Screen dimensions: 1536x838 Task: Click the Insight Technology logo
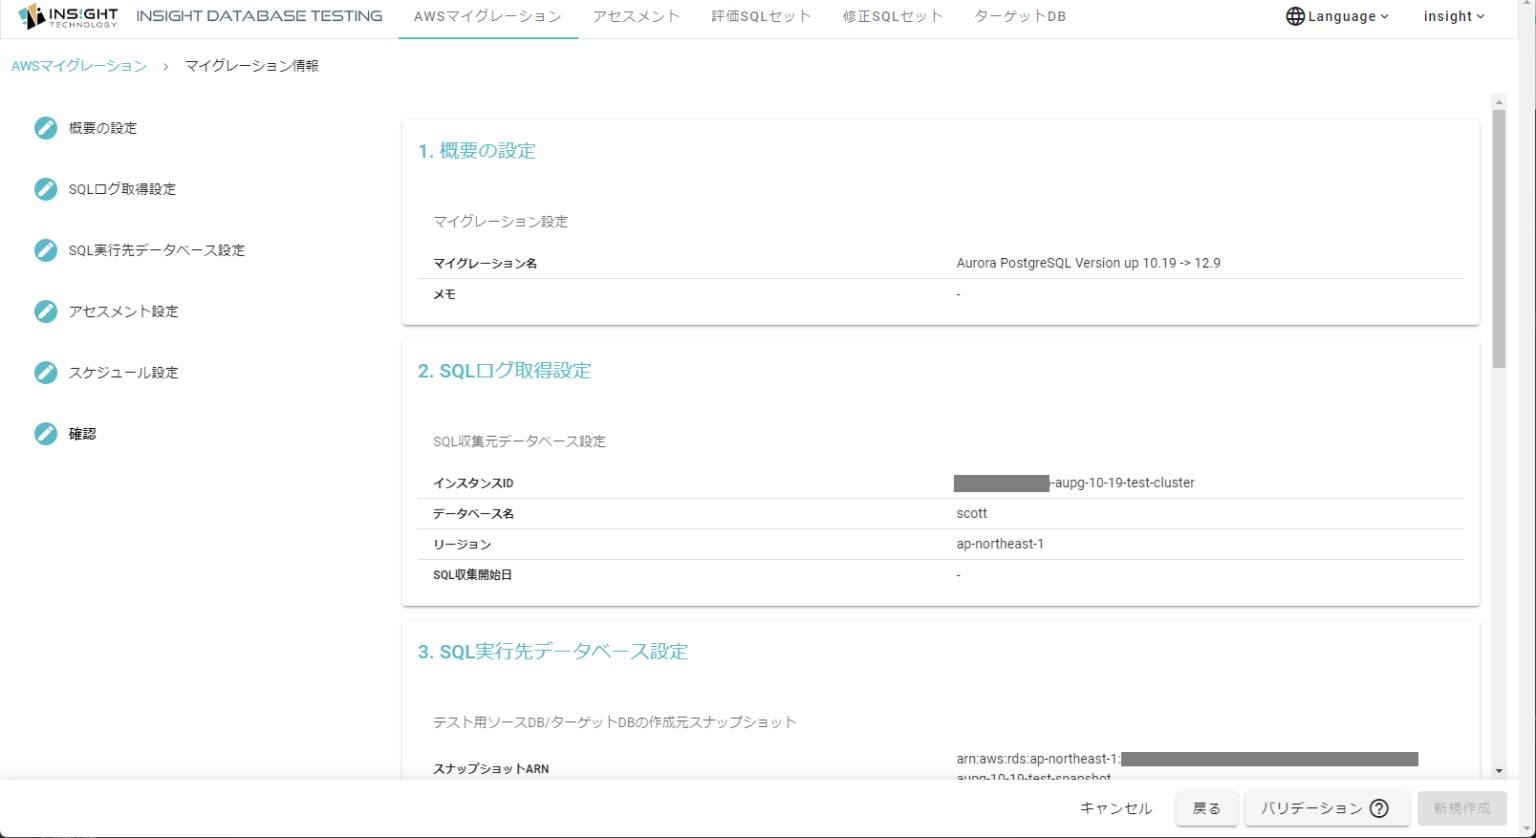tap(68, 17)
